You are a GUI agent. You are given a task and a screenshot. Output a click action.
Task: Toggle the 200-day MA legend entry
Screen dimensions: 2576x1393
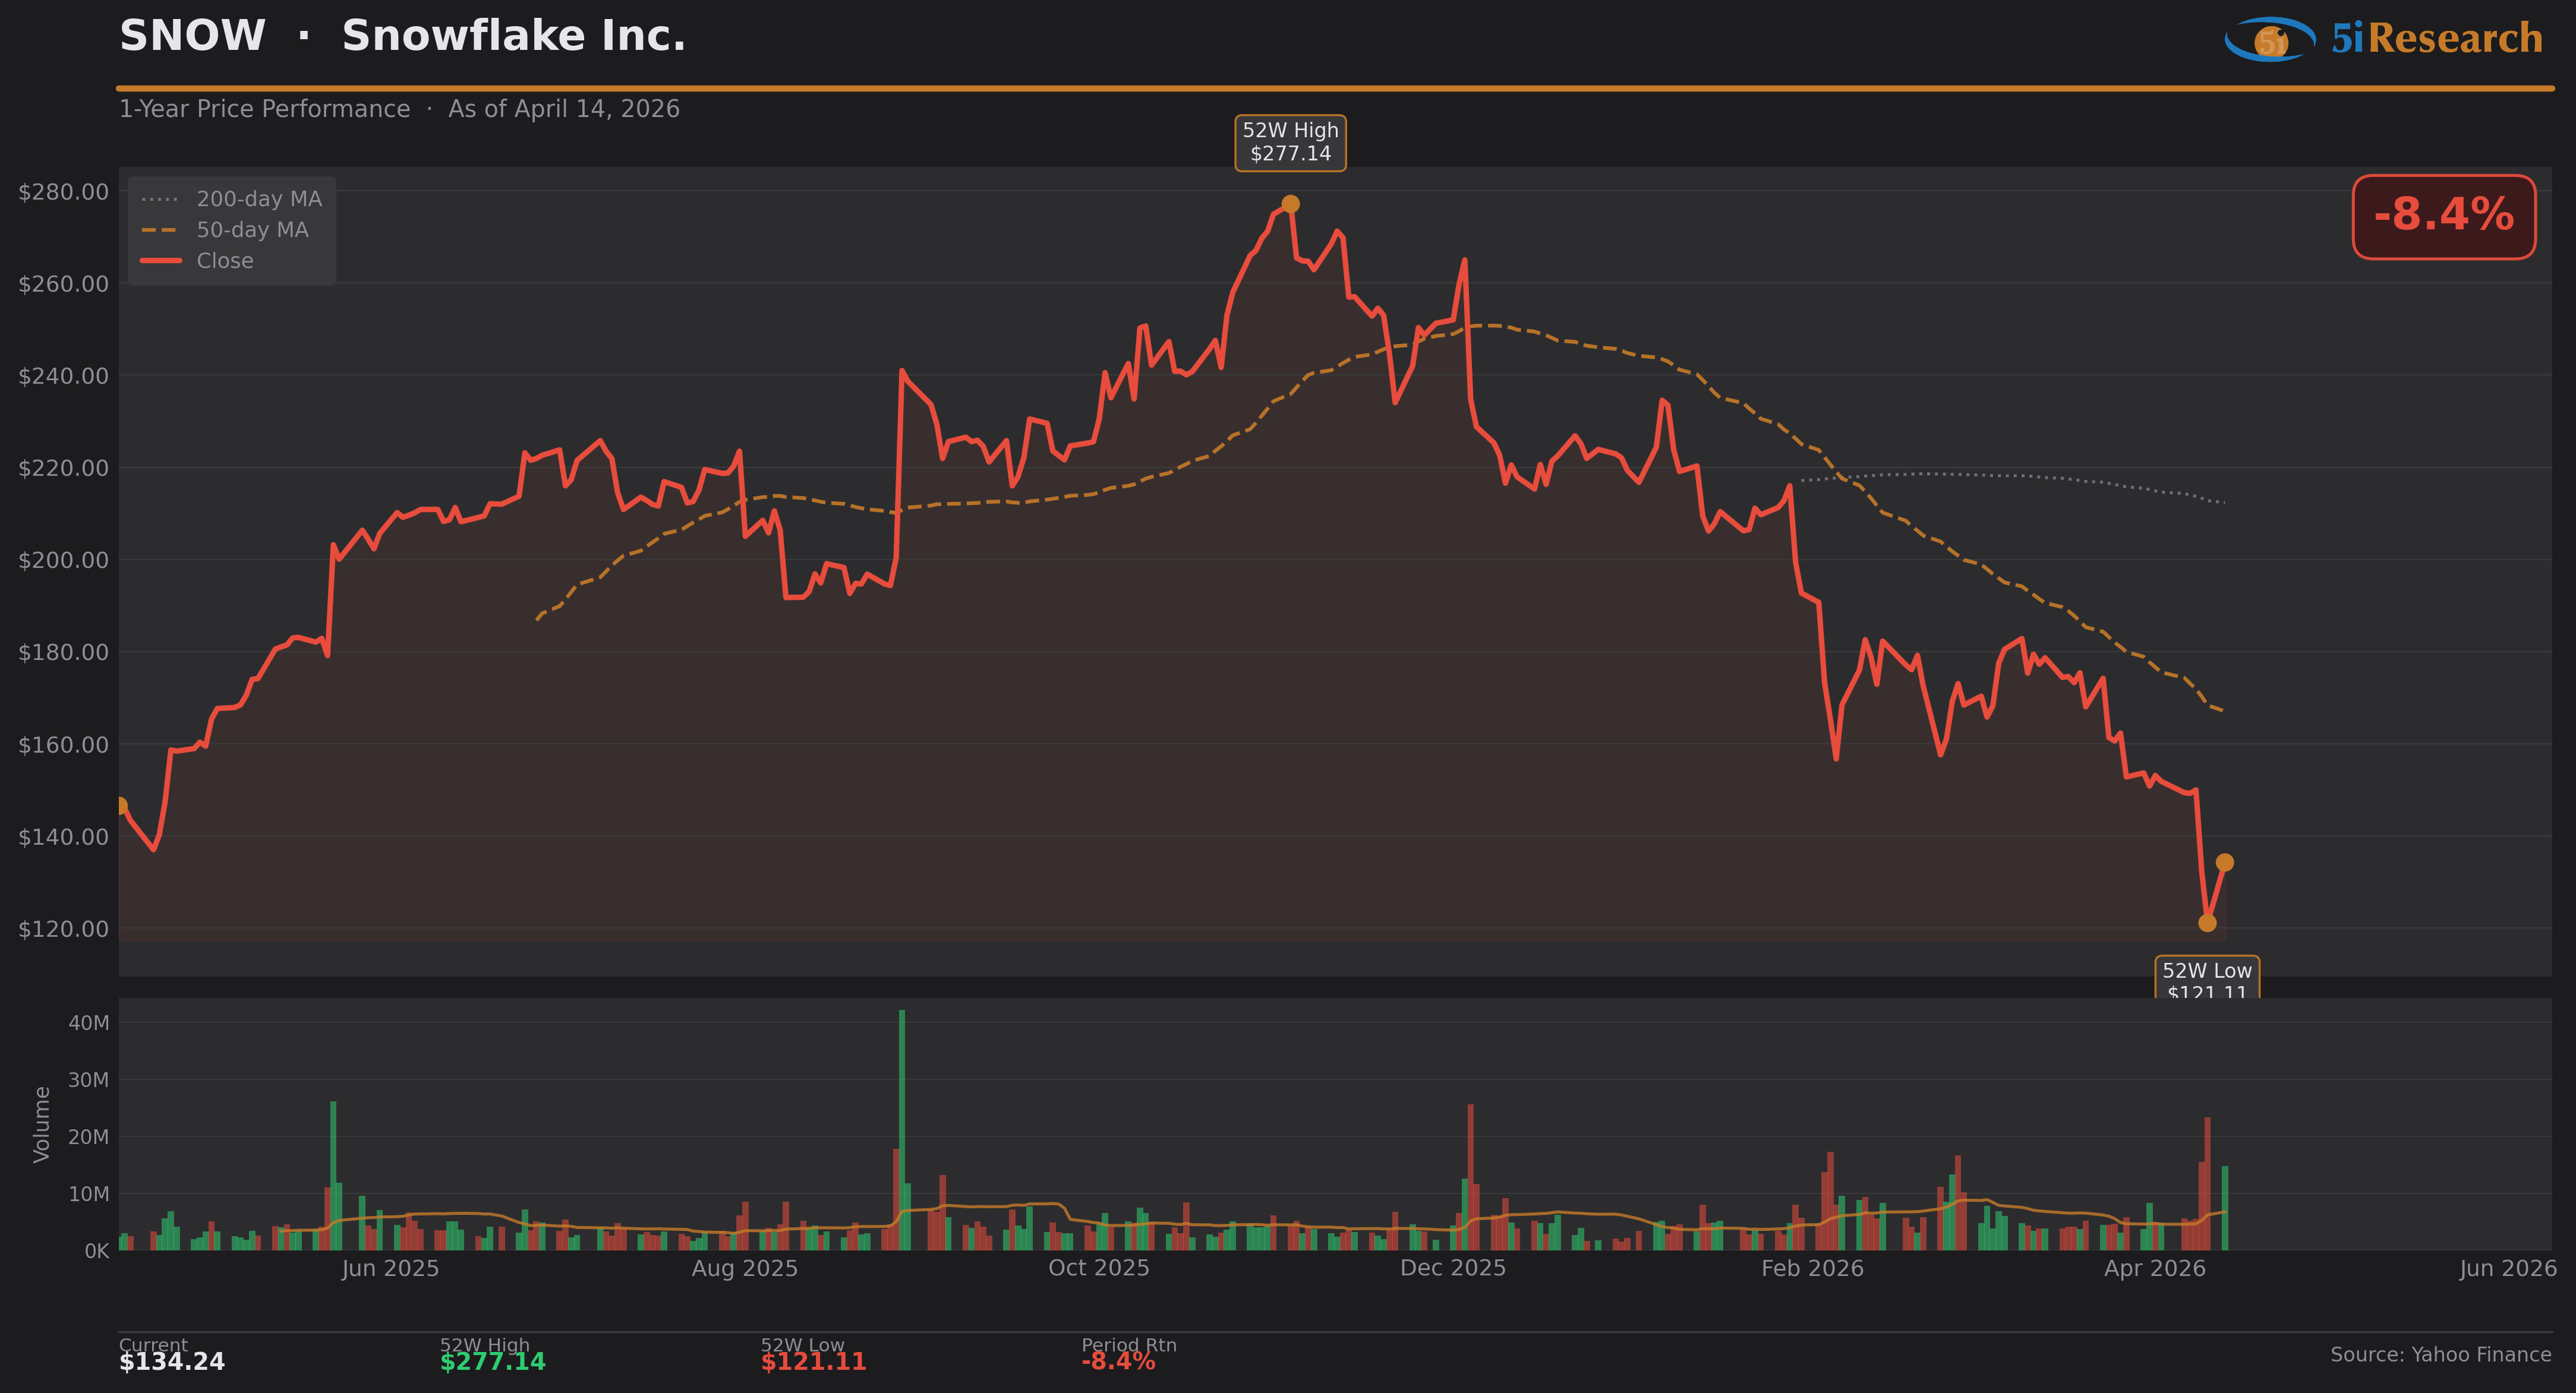click(x=258, y=199)
